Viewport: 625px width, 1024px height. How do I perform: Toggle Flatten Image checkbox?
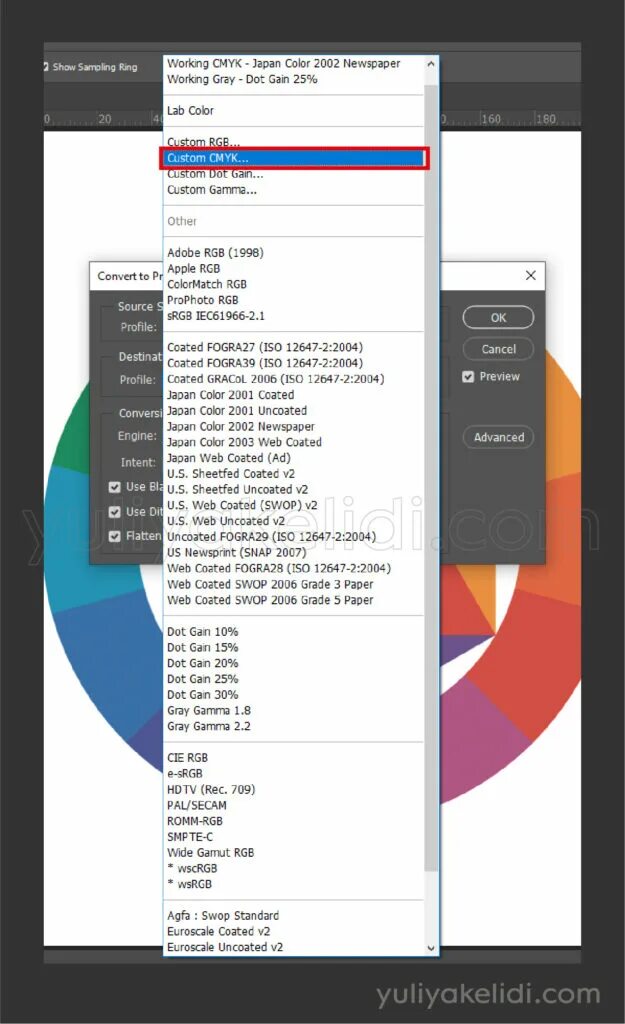(x=114, y=536)
